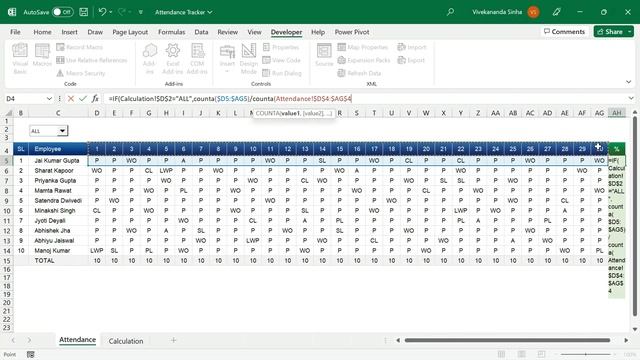Click the Insert Function fx icon
This screenshot has width=640, height=360.
(95, 98)
